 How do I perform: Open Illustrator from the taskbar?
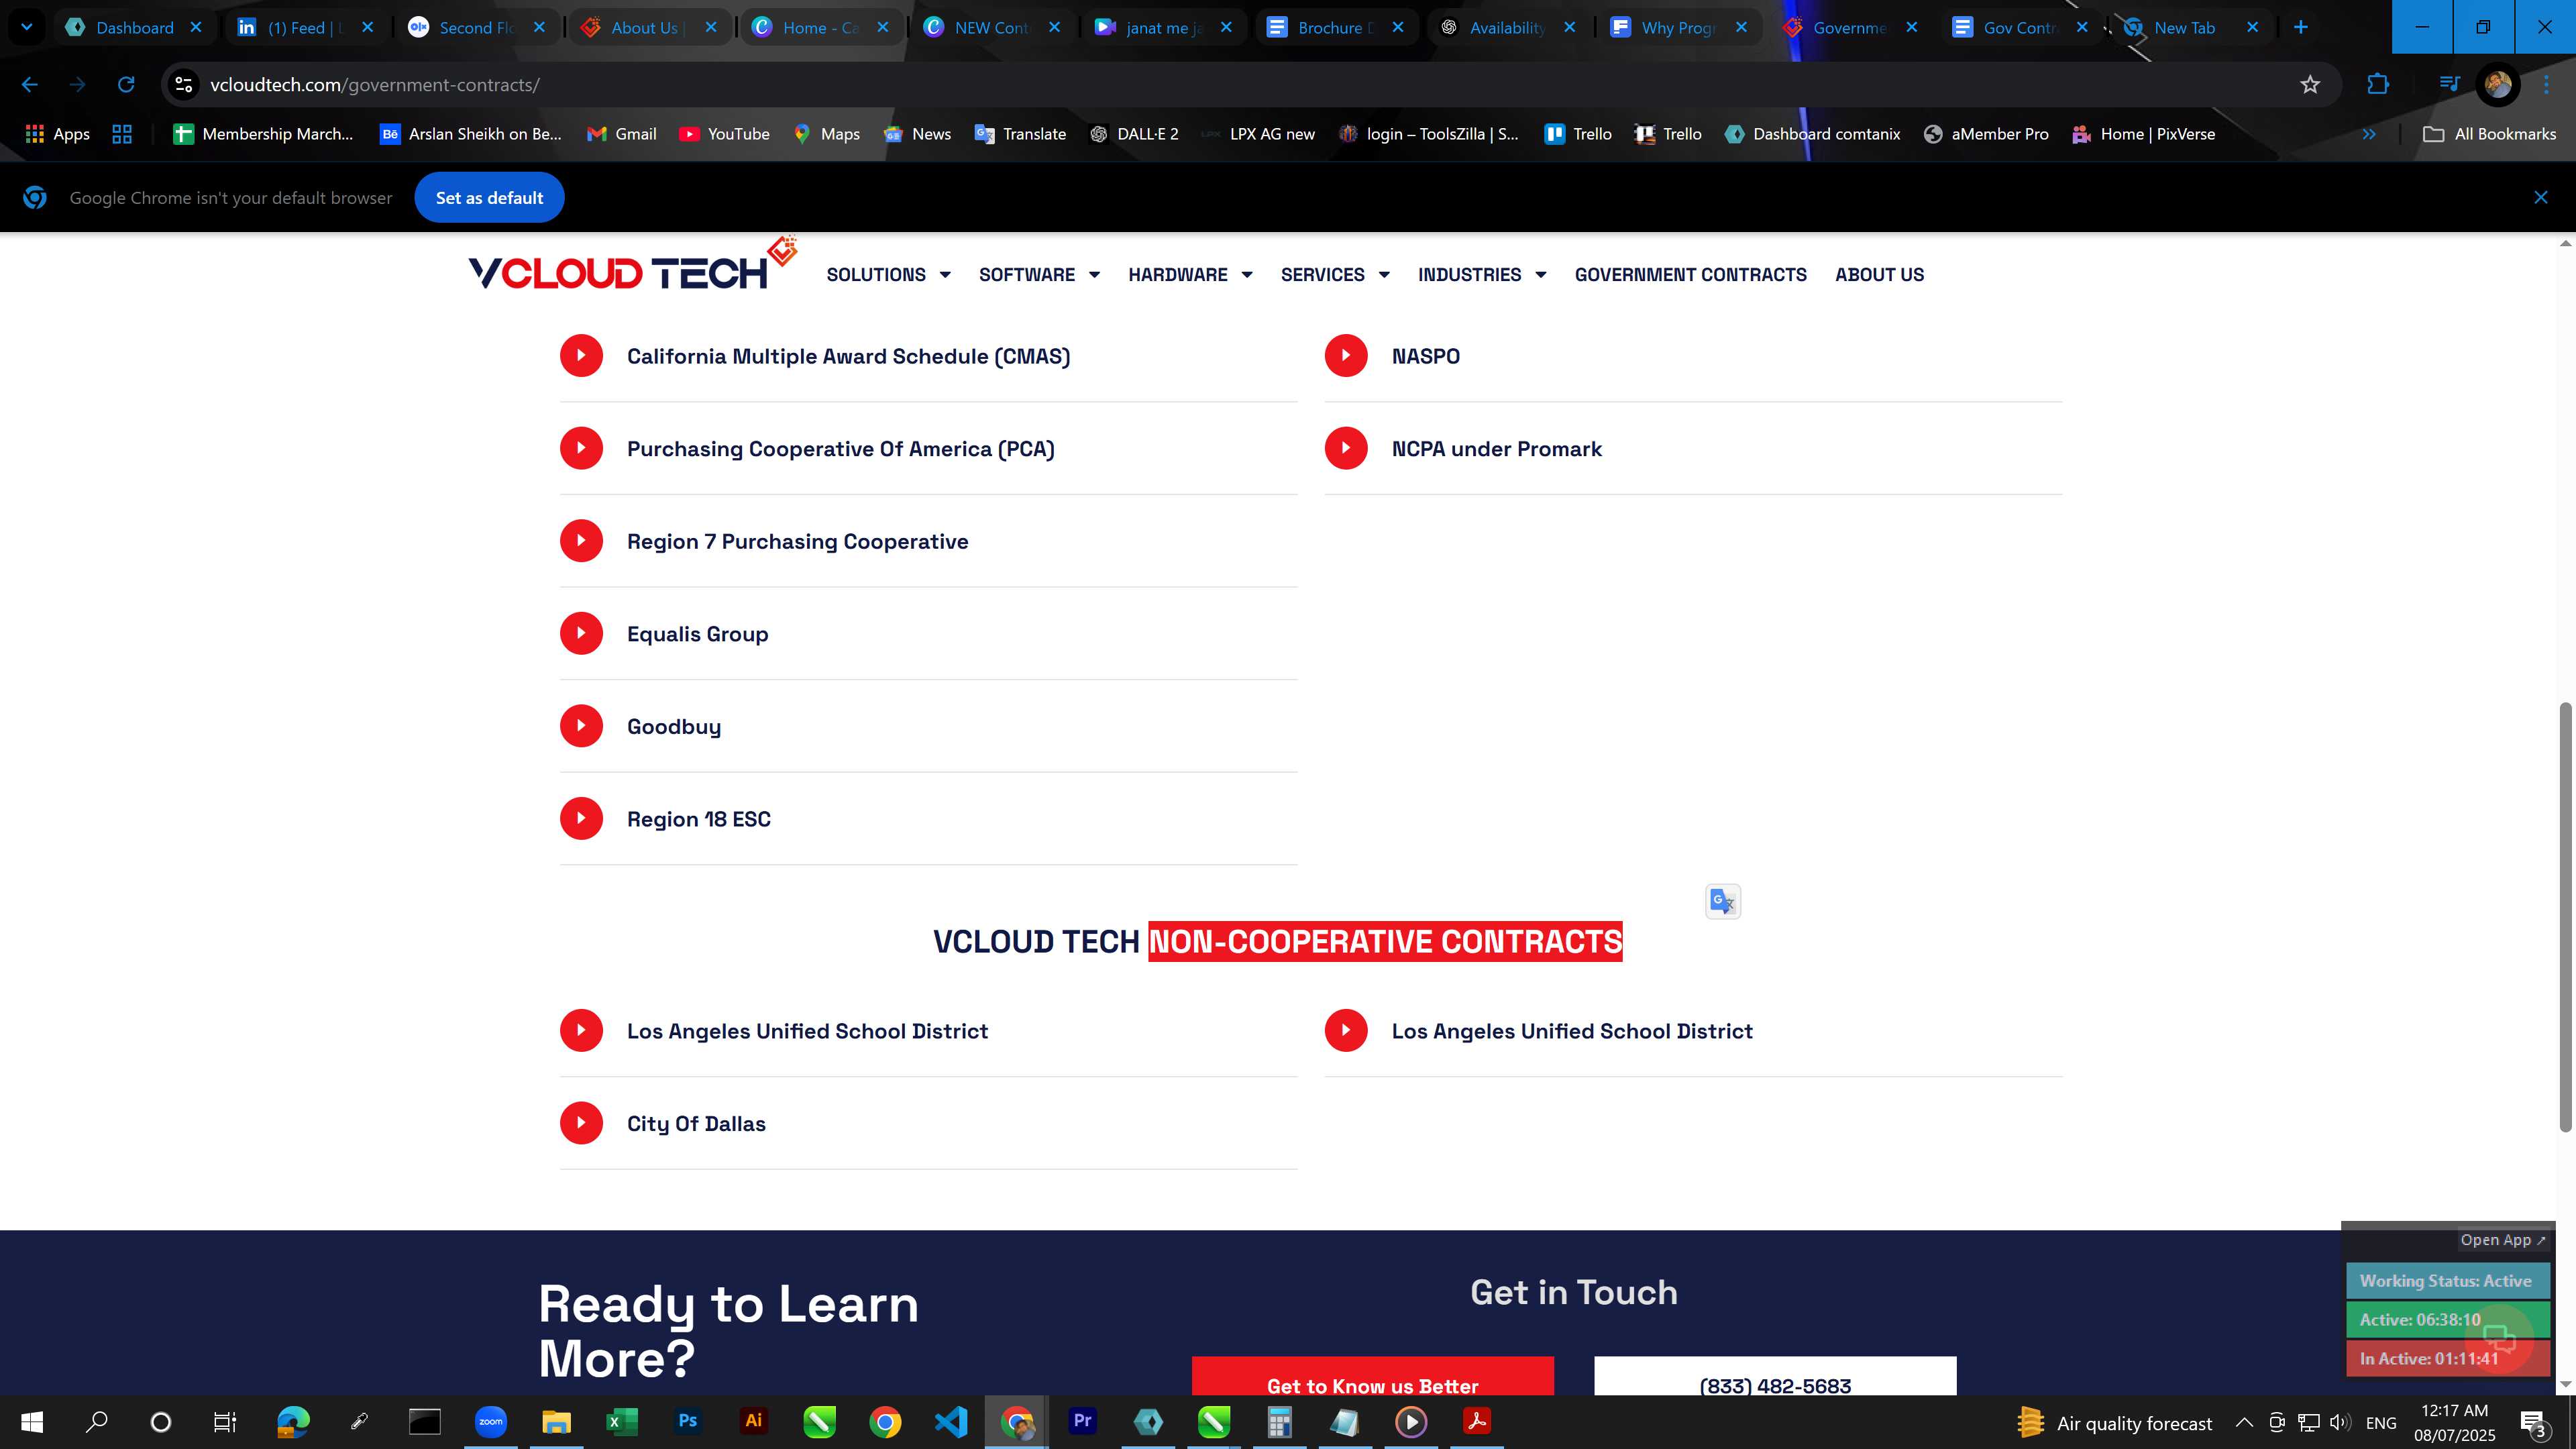point(753,1421)
